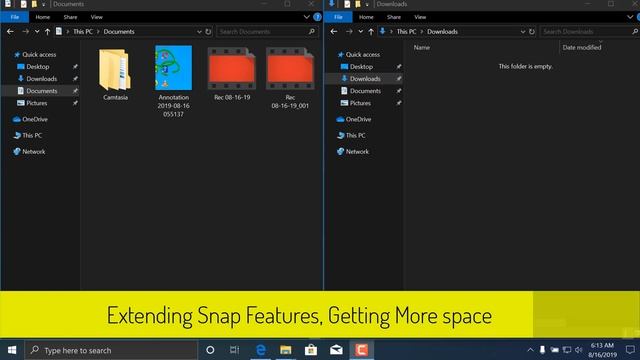Refresh the Downloads folder
Screen dimensions: 640x360
pos(532,31)
